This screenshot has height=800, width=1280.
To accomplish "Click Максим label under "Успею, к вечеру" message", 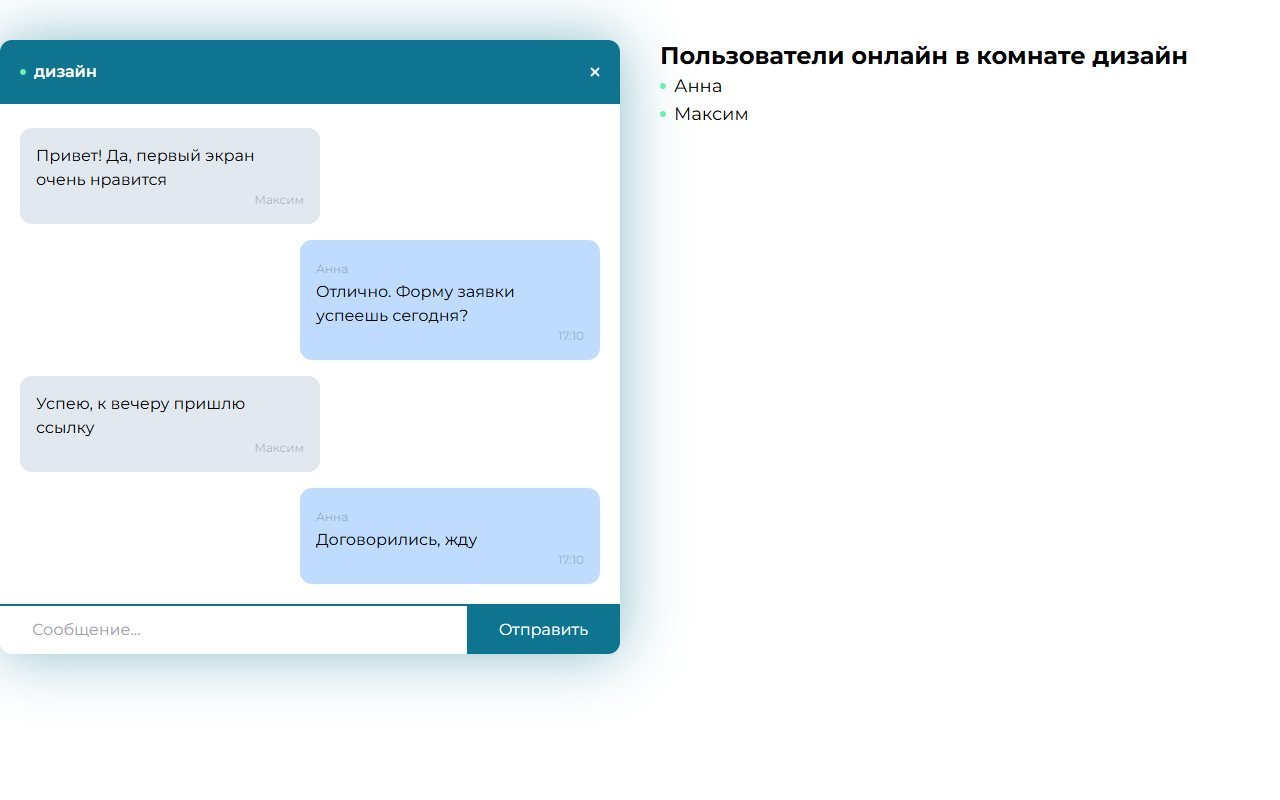I will click(x=279, y=448).
